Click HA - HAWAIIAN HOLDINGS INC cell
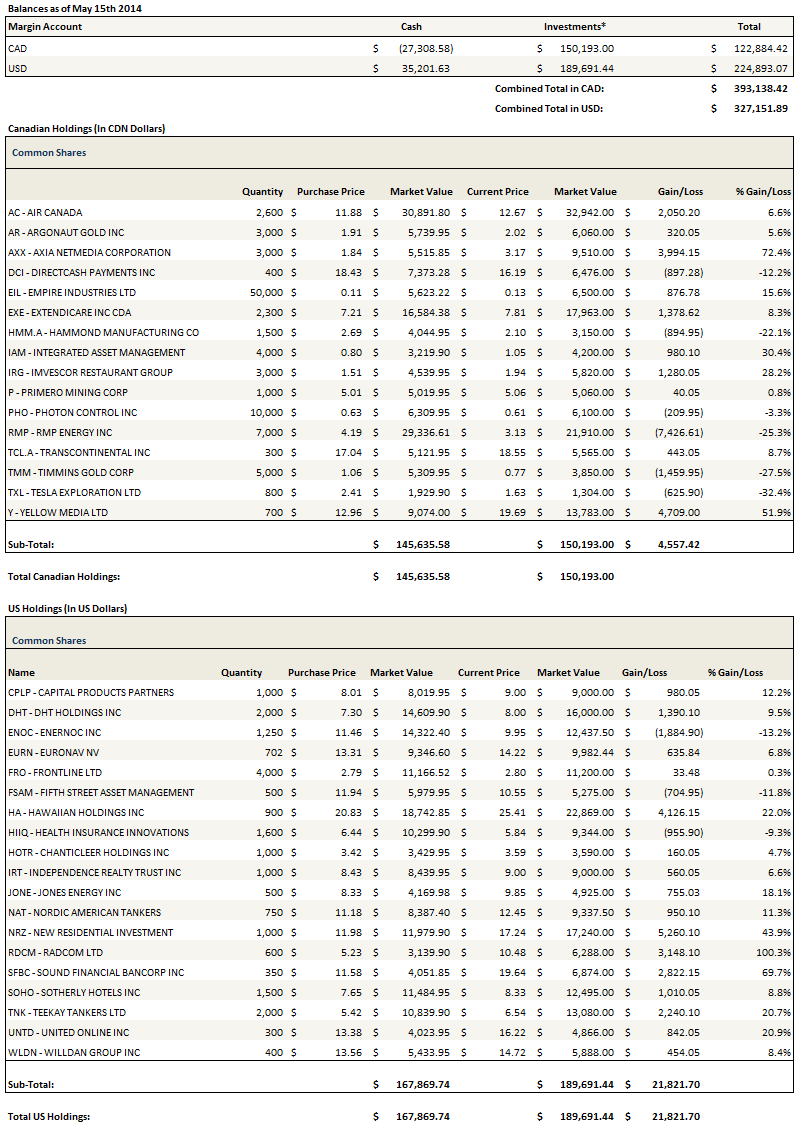The image size is (801, 1124). (76, 812)
